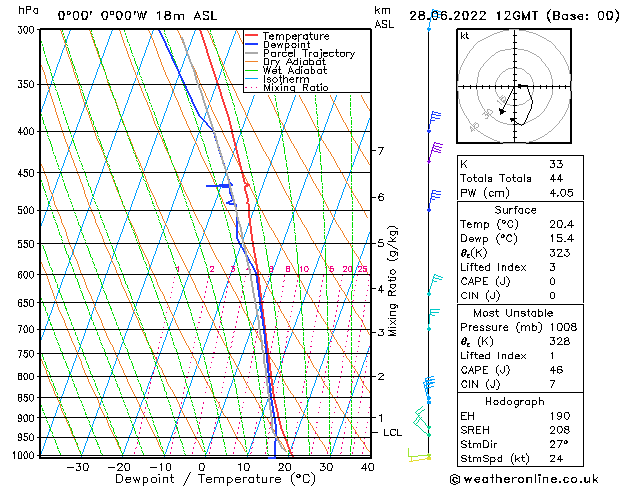Click the Most Unstable CIN value 7

(552, 384)
